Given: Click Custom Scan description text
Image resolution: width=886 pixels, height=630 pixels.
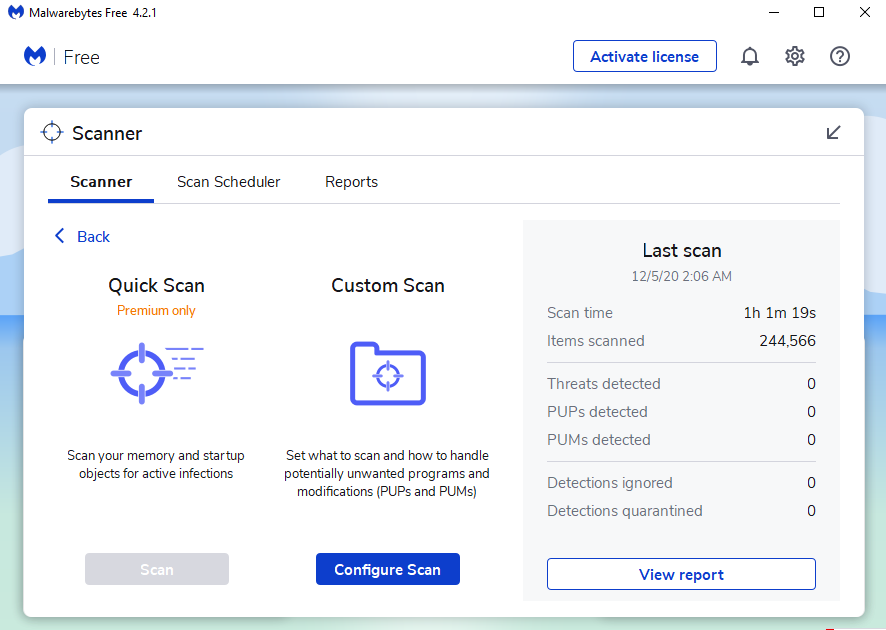Looking at the screenshot, I should pos(387,473).
